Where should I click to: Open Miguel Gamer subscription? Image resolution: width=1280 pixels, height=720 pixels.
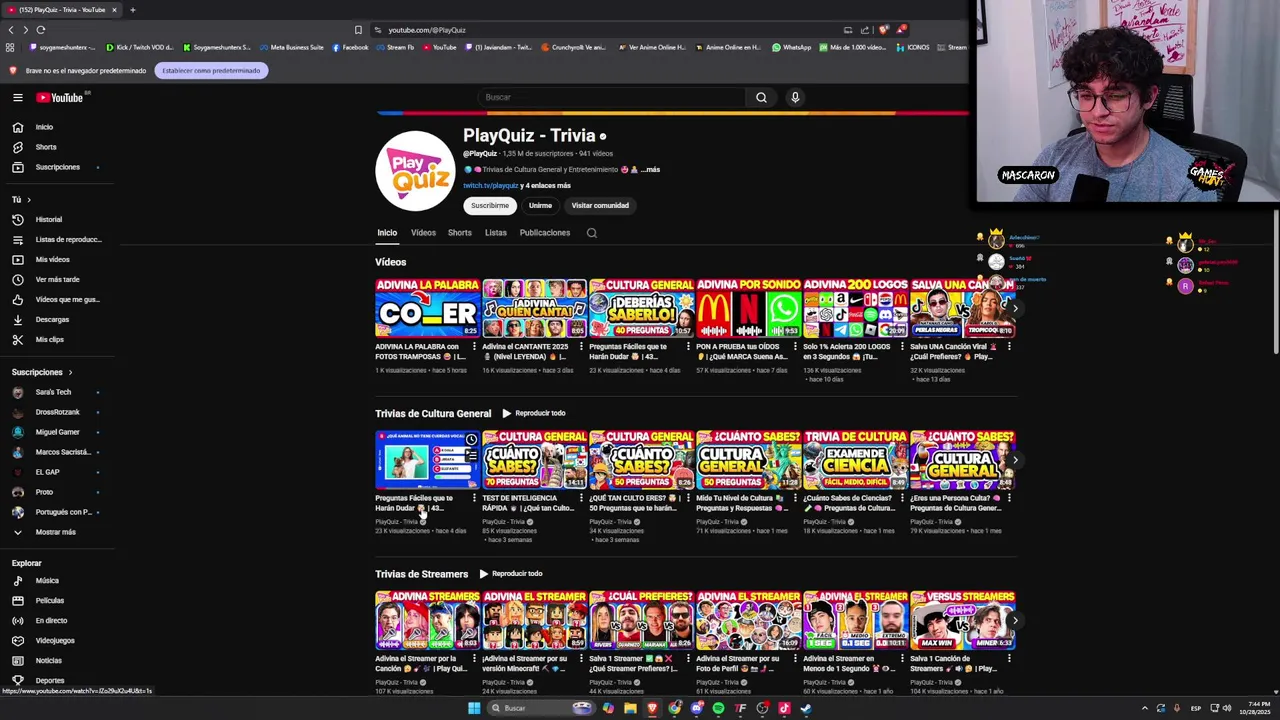tap(57, 432)
